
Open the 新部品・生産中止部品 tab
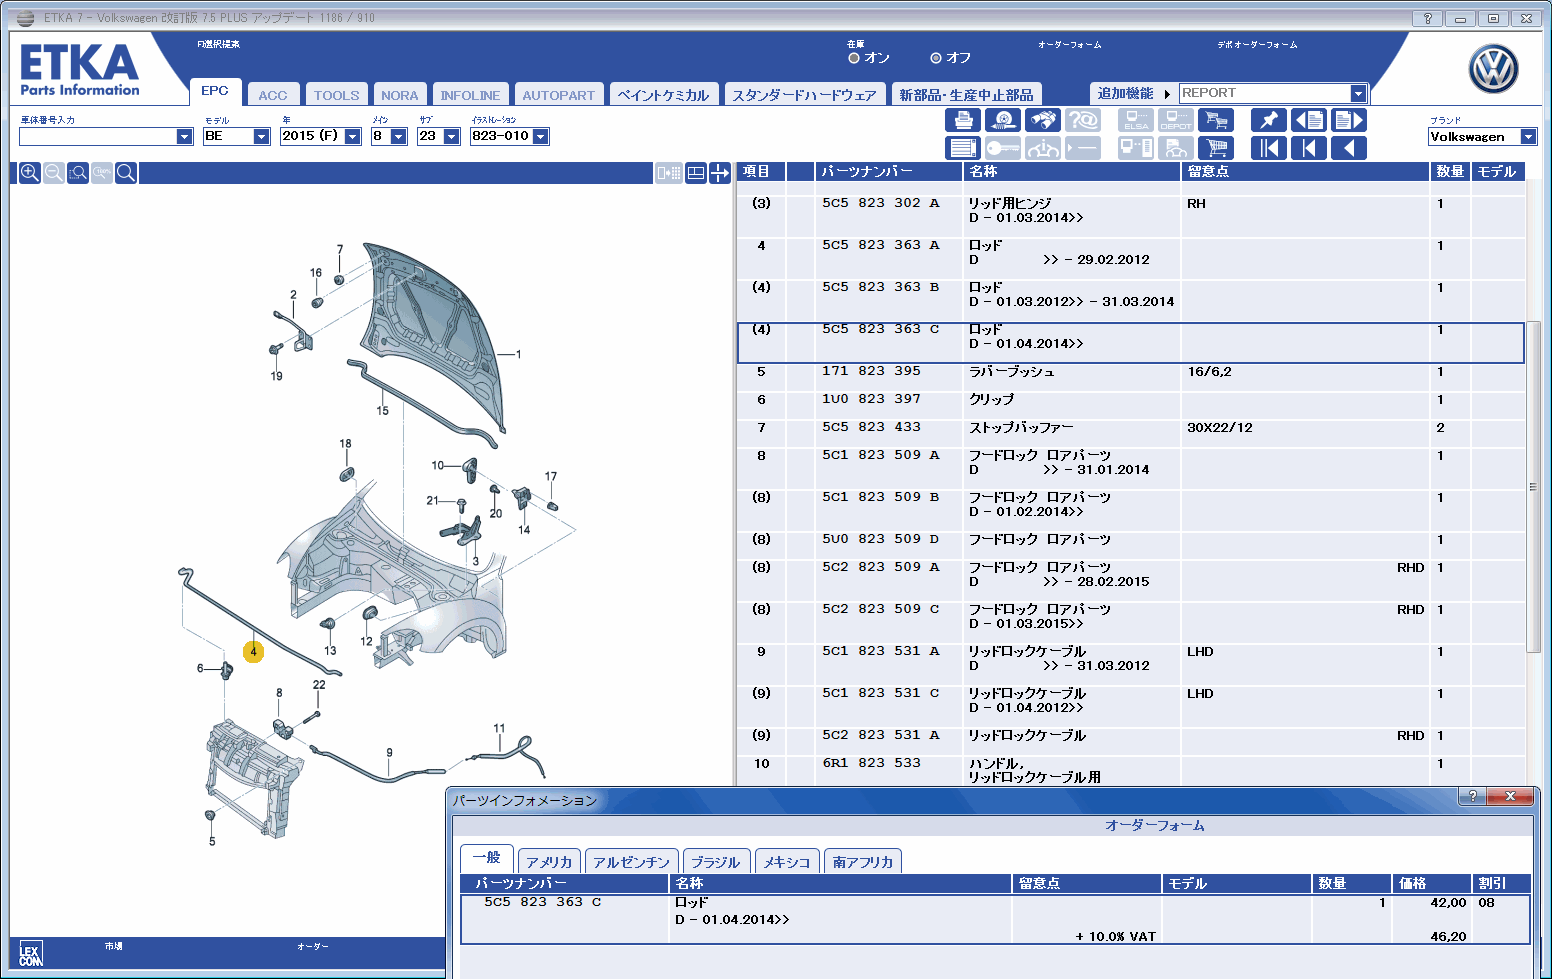click(x=966, y=95)
